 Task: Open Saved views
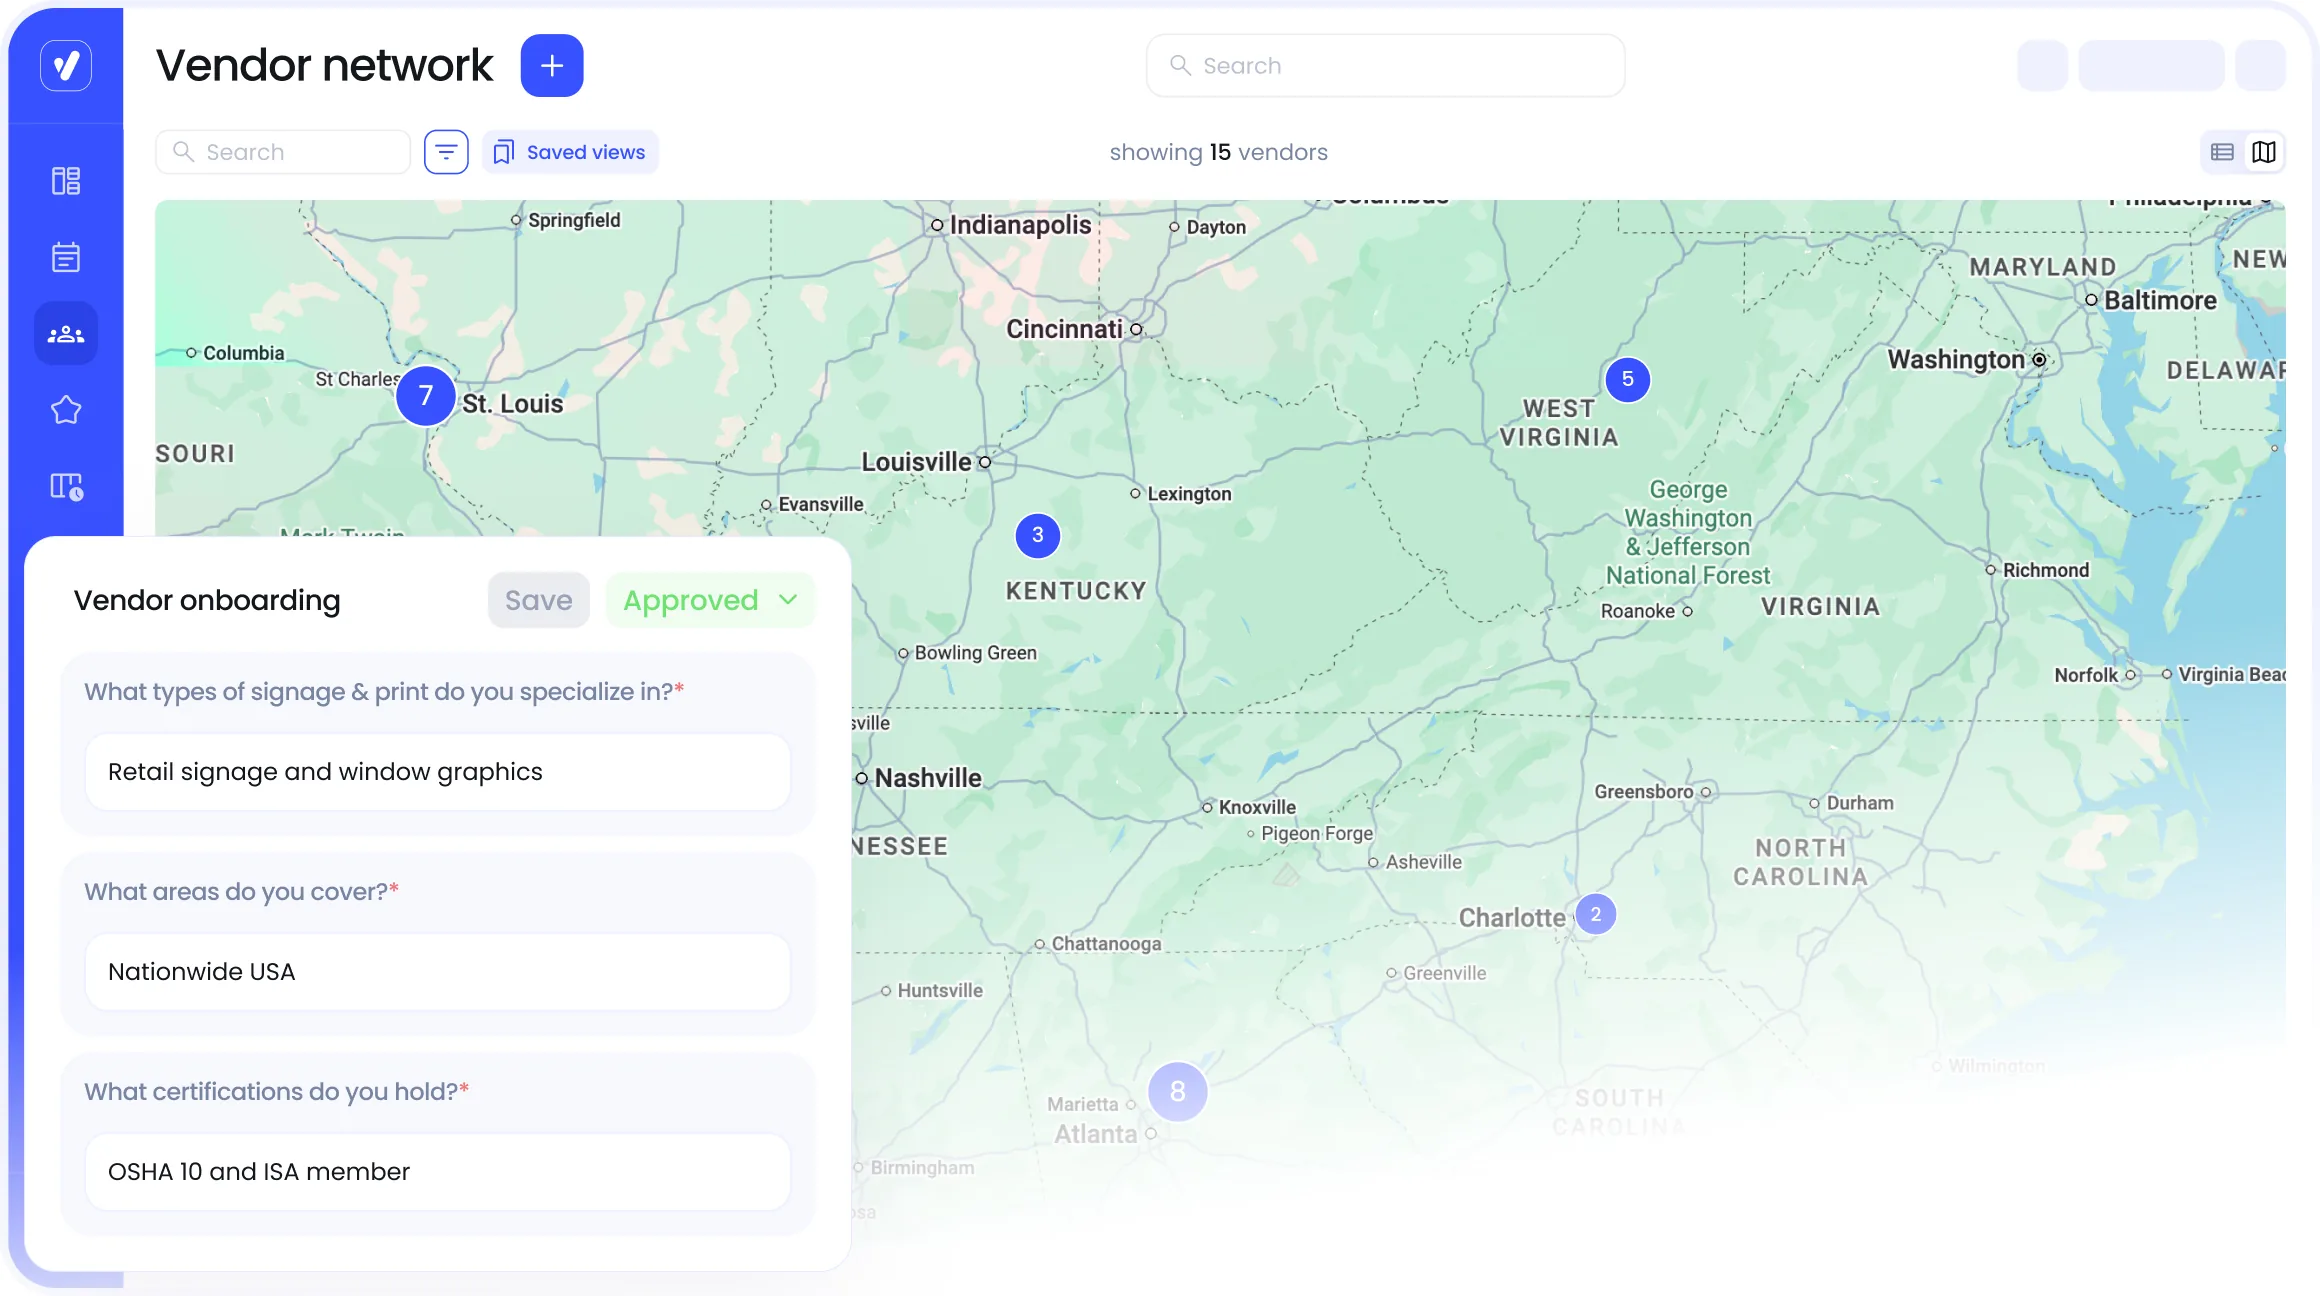(x=570, y=152)
